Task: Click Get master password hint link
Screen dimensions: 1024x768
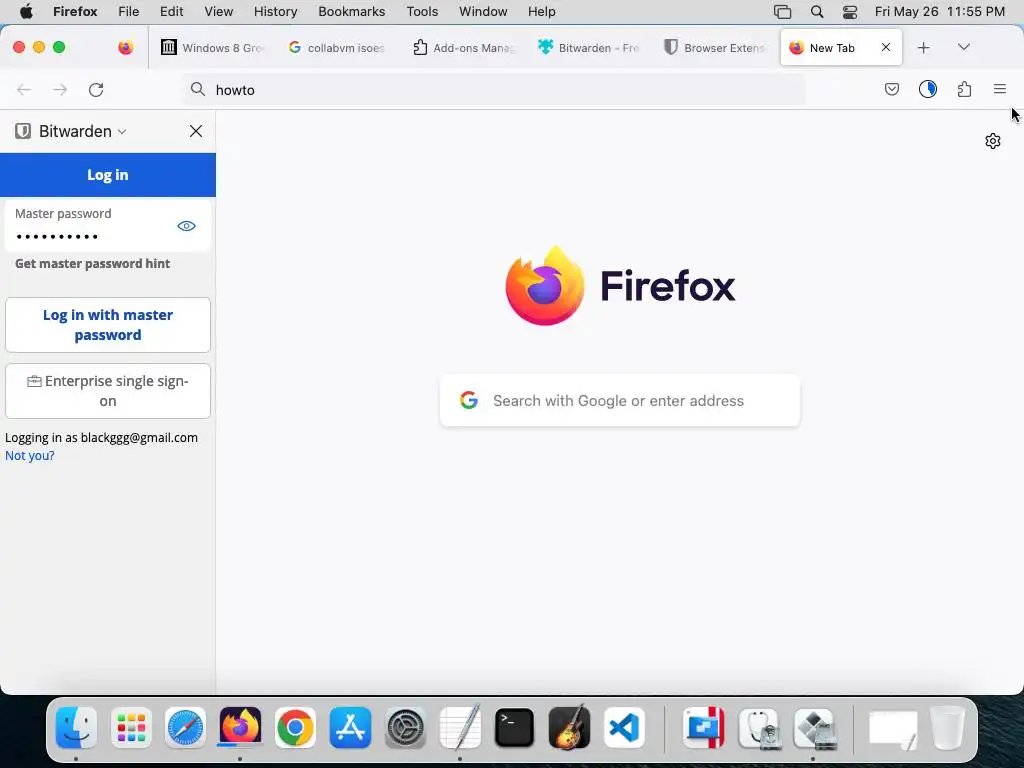Action: coord(93,263)
